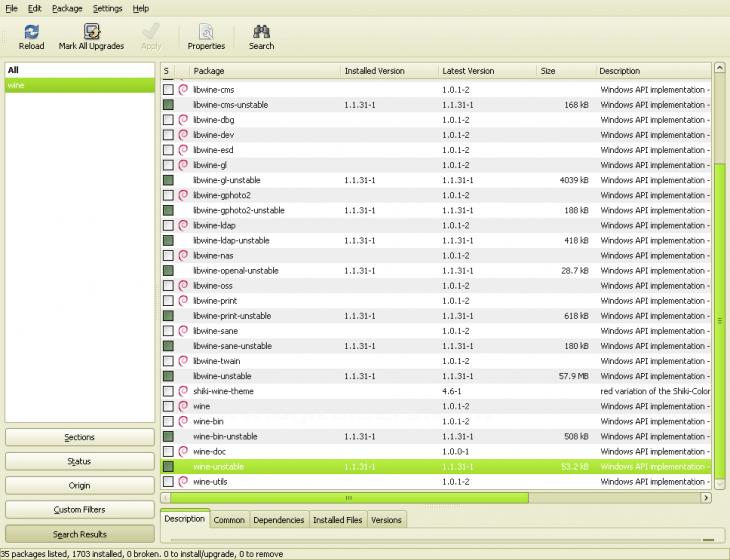Sort by Latest Version column header
Viewport: 730px width, 560px height.
tap(487, 71)
